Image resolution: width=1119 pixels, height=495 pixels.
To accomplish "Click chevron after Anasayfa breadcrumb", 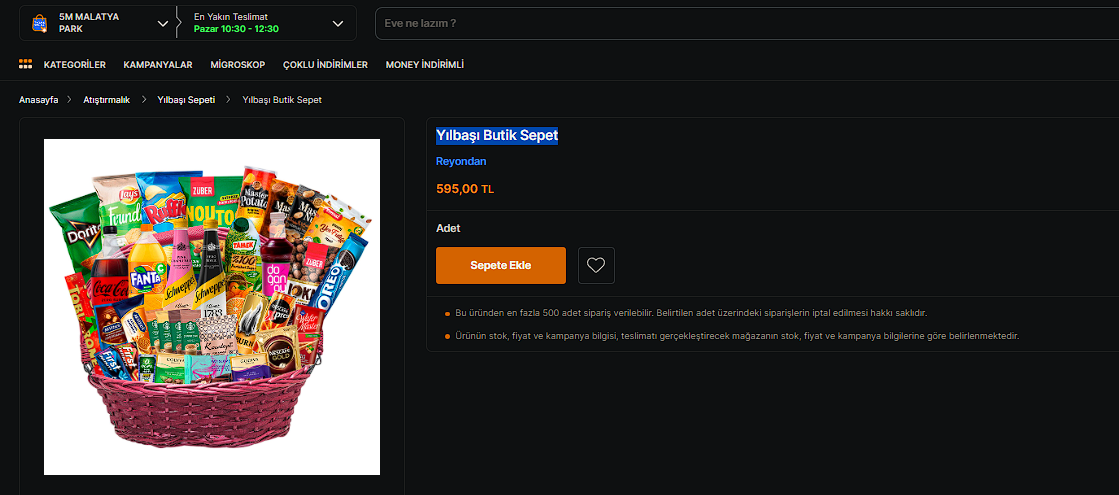I will pyautogui.click(x=70, y=100).
